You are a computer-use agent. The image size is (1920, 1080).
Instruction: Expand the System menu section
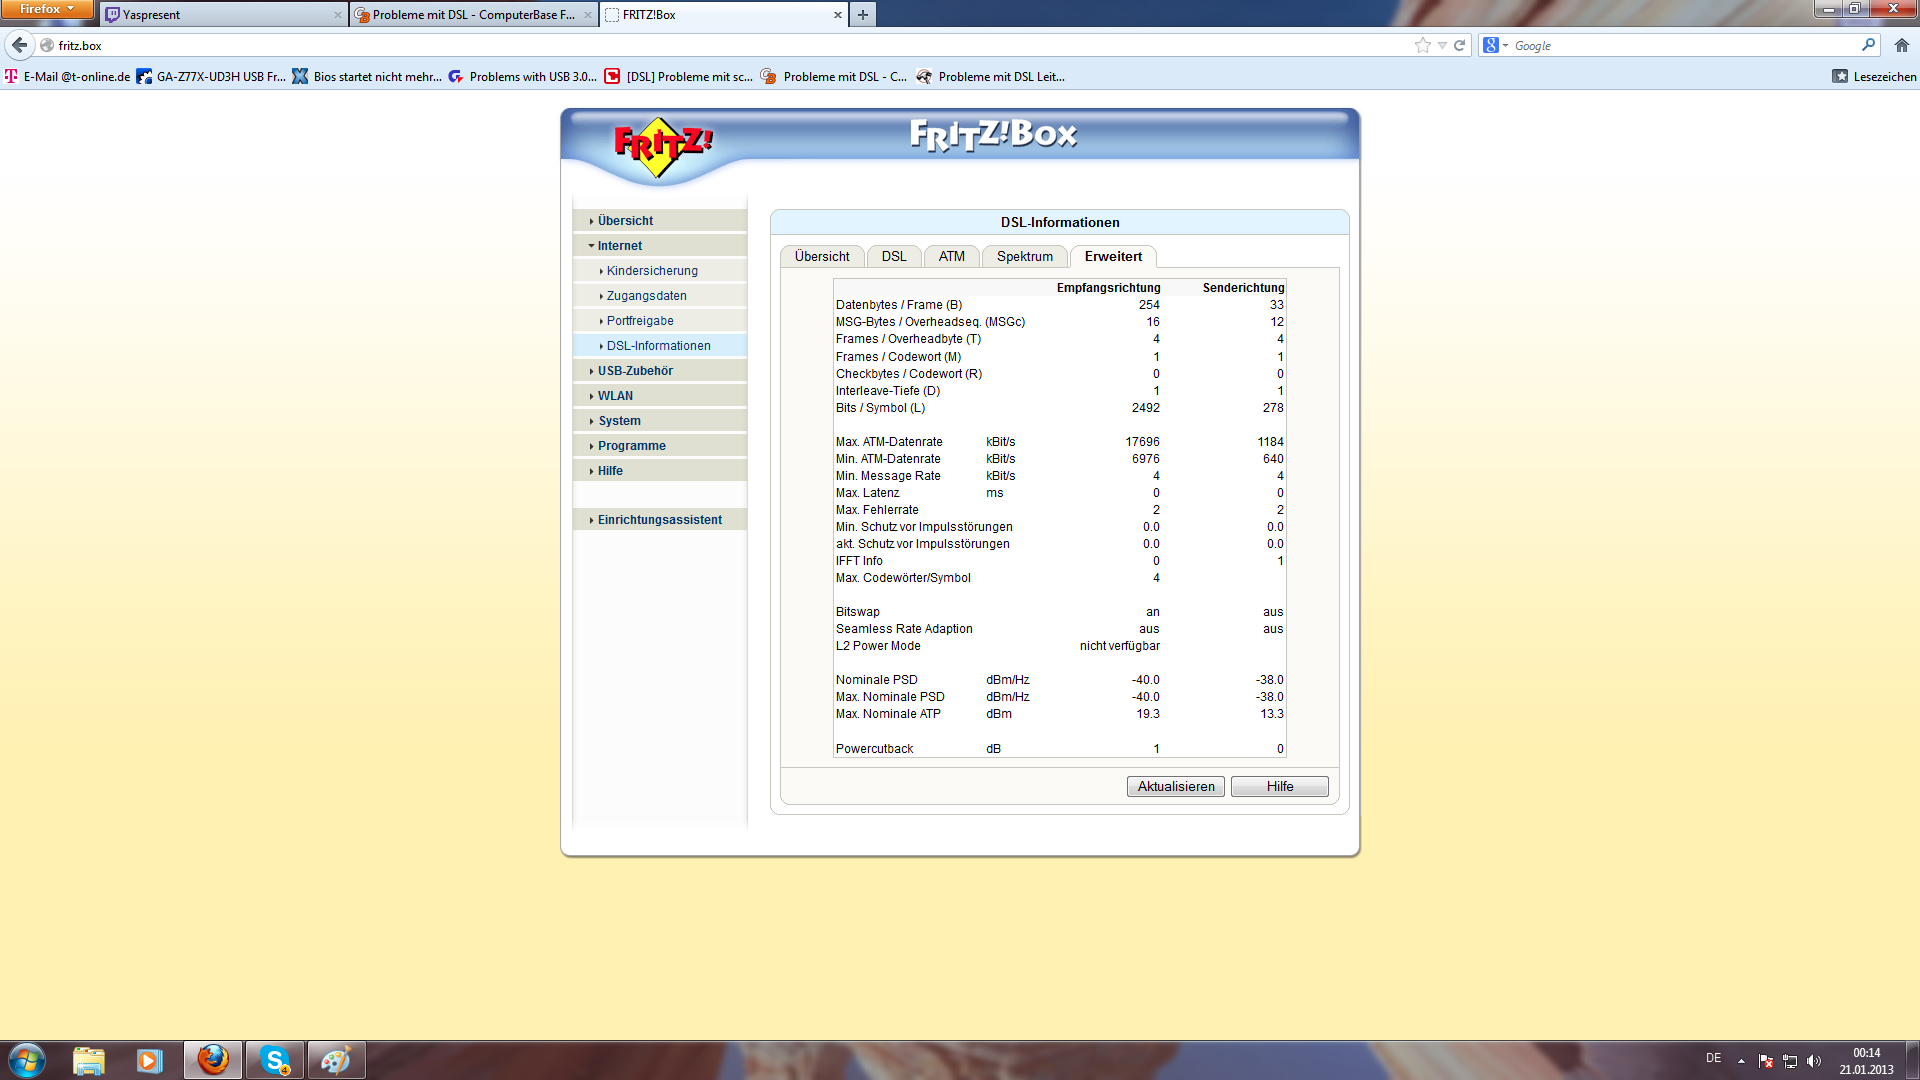(619, 421)
